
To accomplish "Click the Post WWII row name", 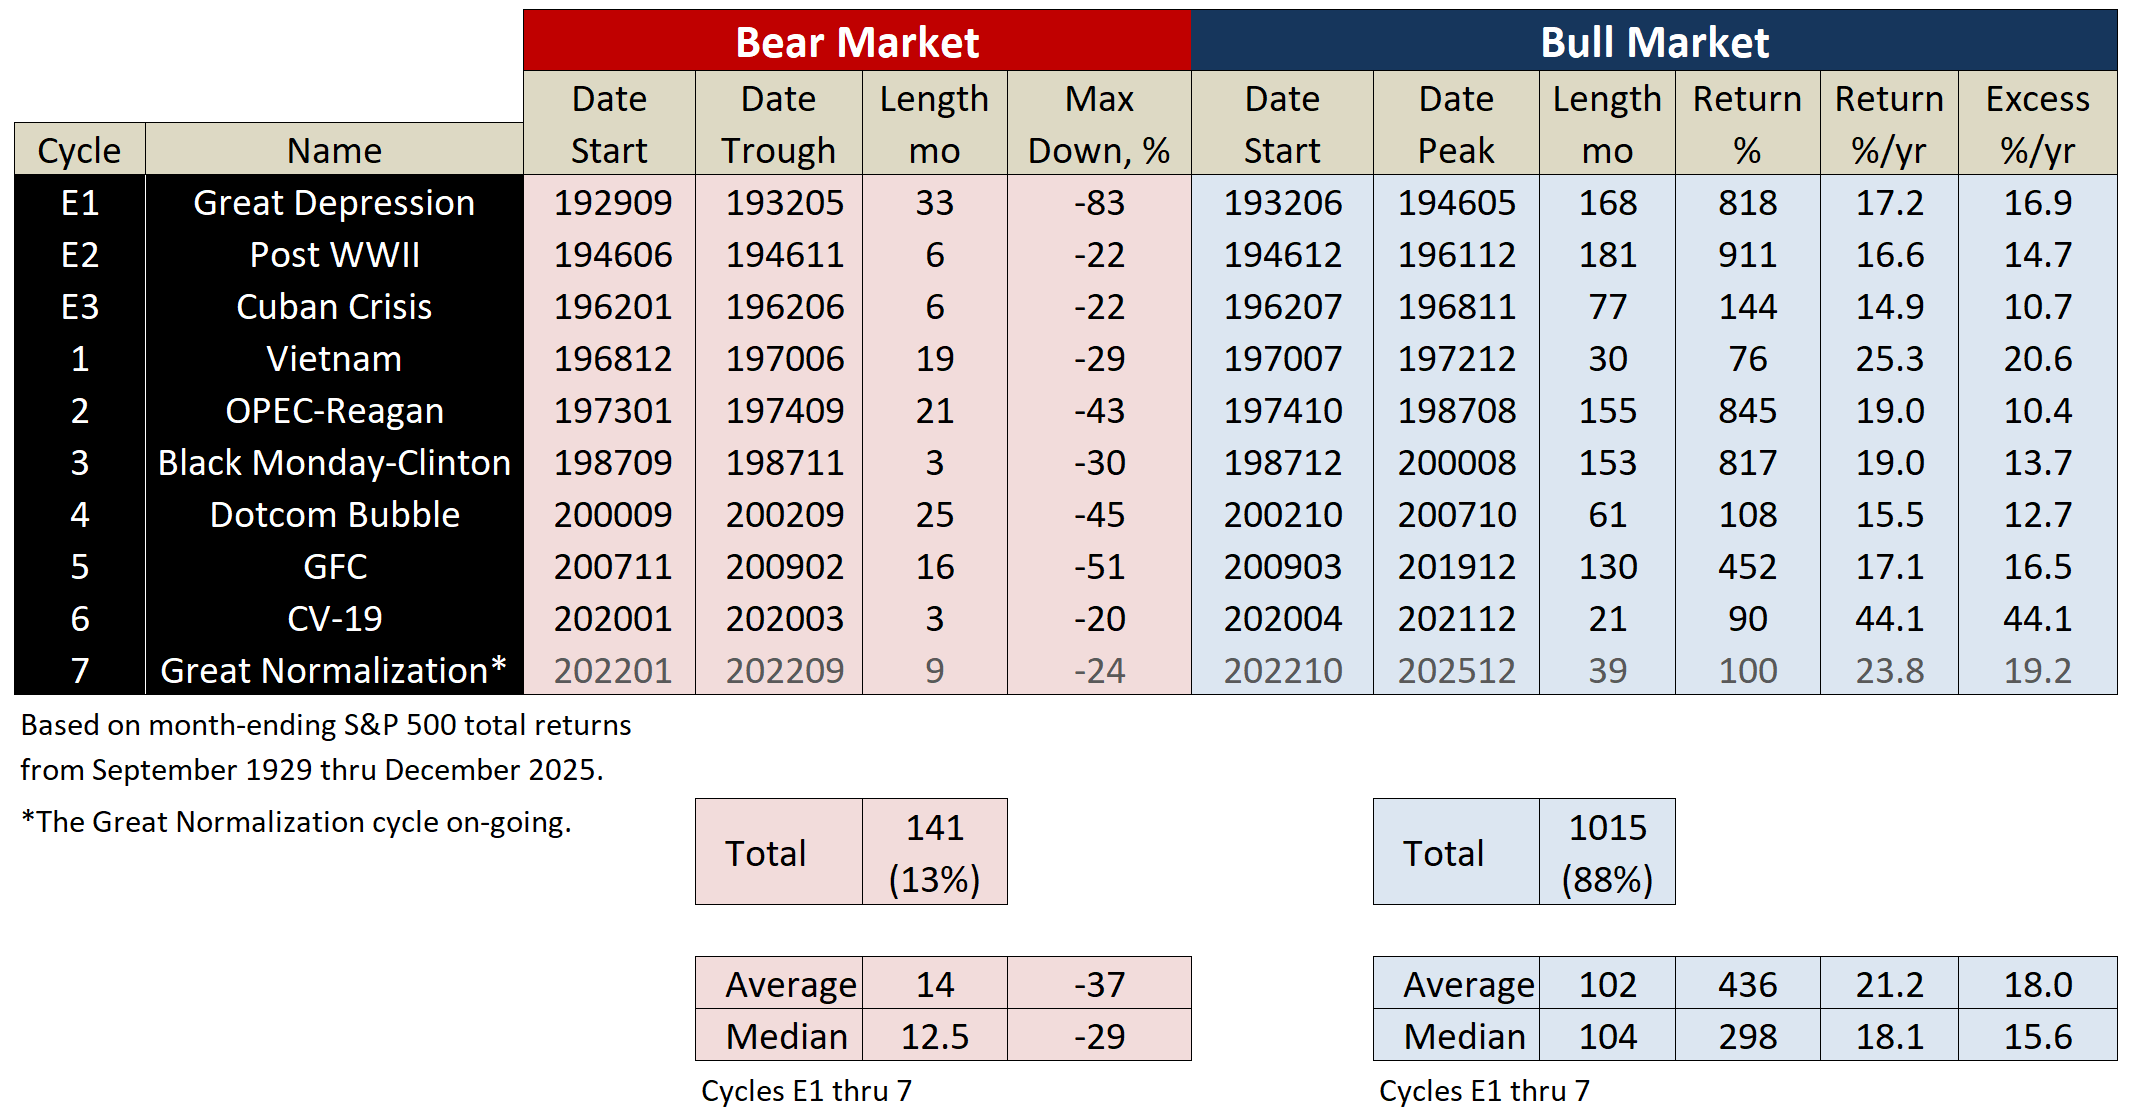I will [334, 254].
